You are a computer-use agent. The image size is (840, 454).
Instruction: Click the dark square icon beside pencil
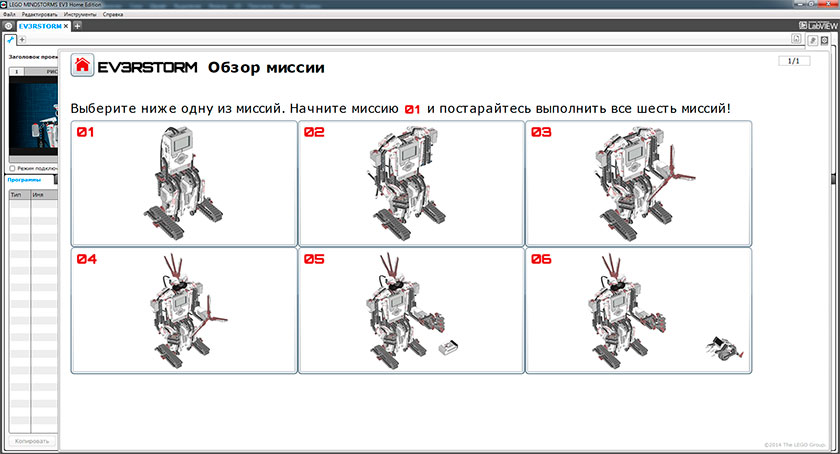(x=824, y=40)
